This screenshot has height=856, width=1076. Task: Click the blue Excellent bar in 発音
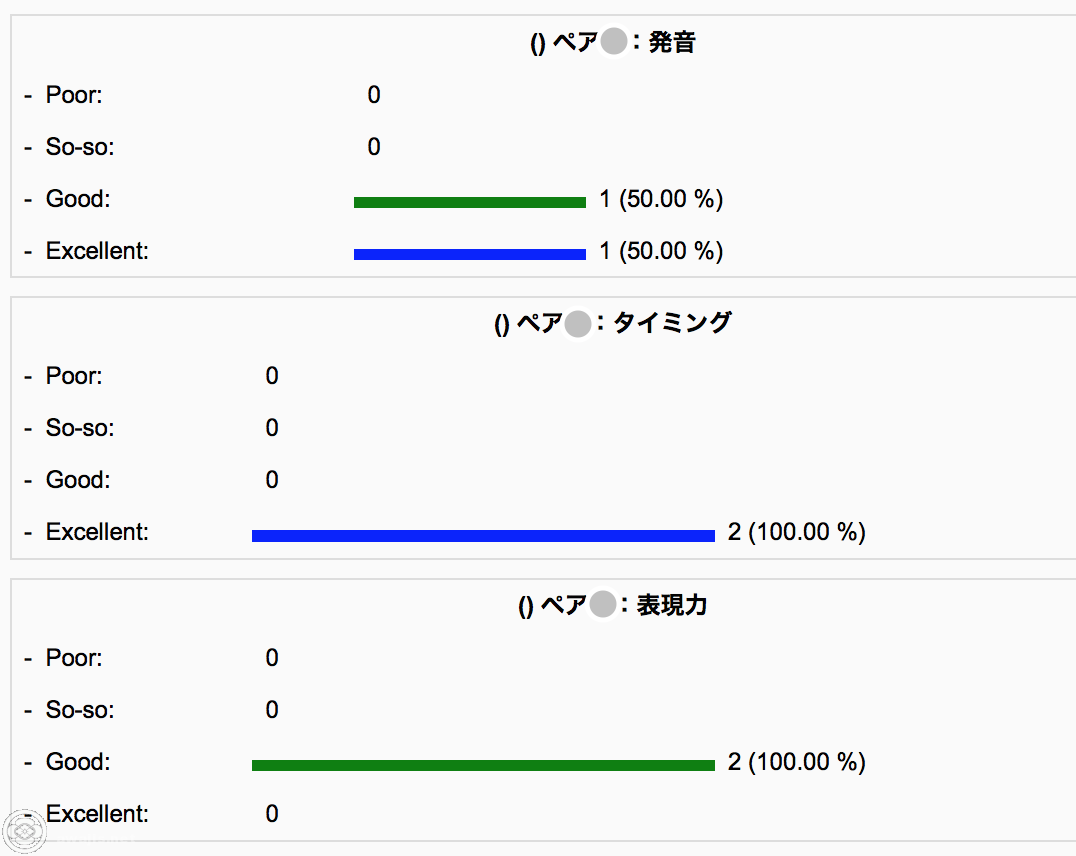coord(469,254)
